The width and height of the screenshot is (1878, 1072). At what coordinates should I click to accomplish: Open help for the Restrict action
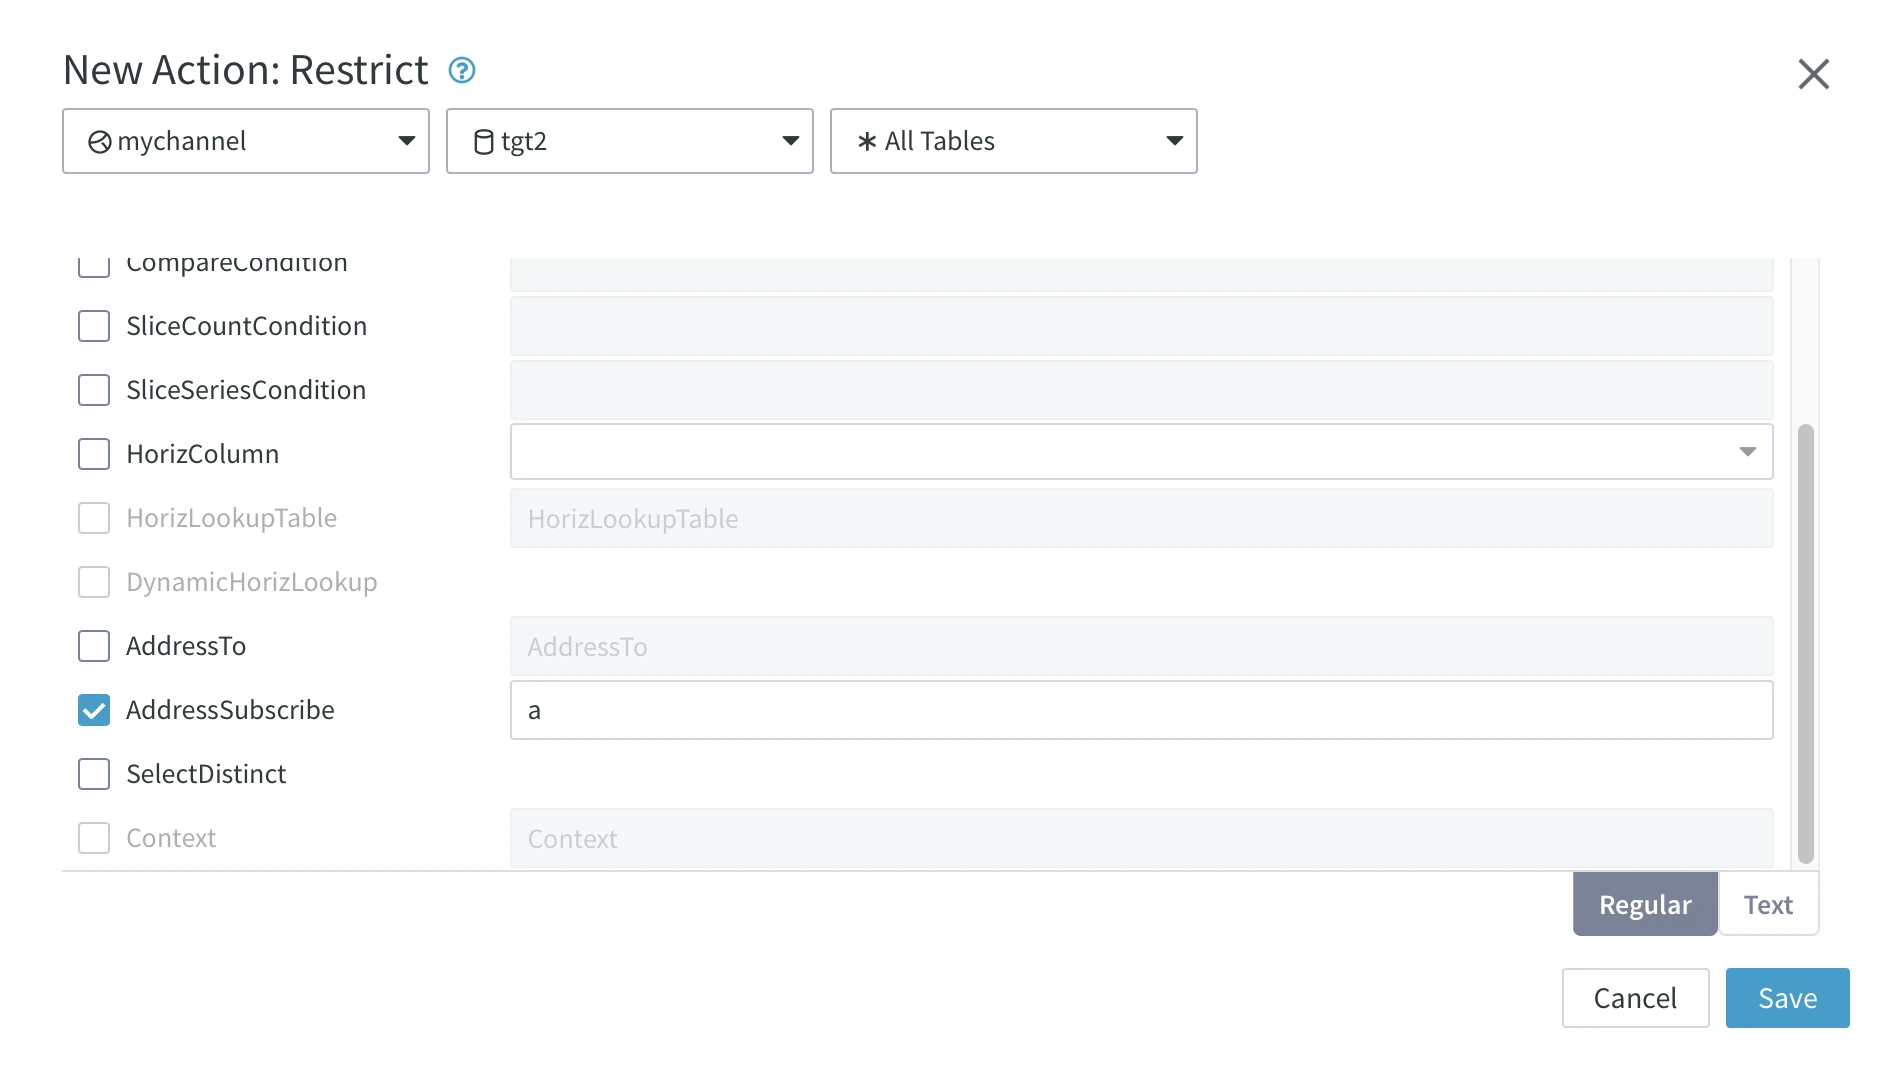pos(461,70)
